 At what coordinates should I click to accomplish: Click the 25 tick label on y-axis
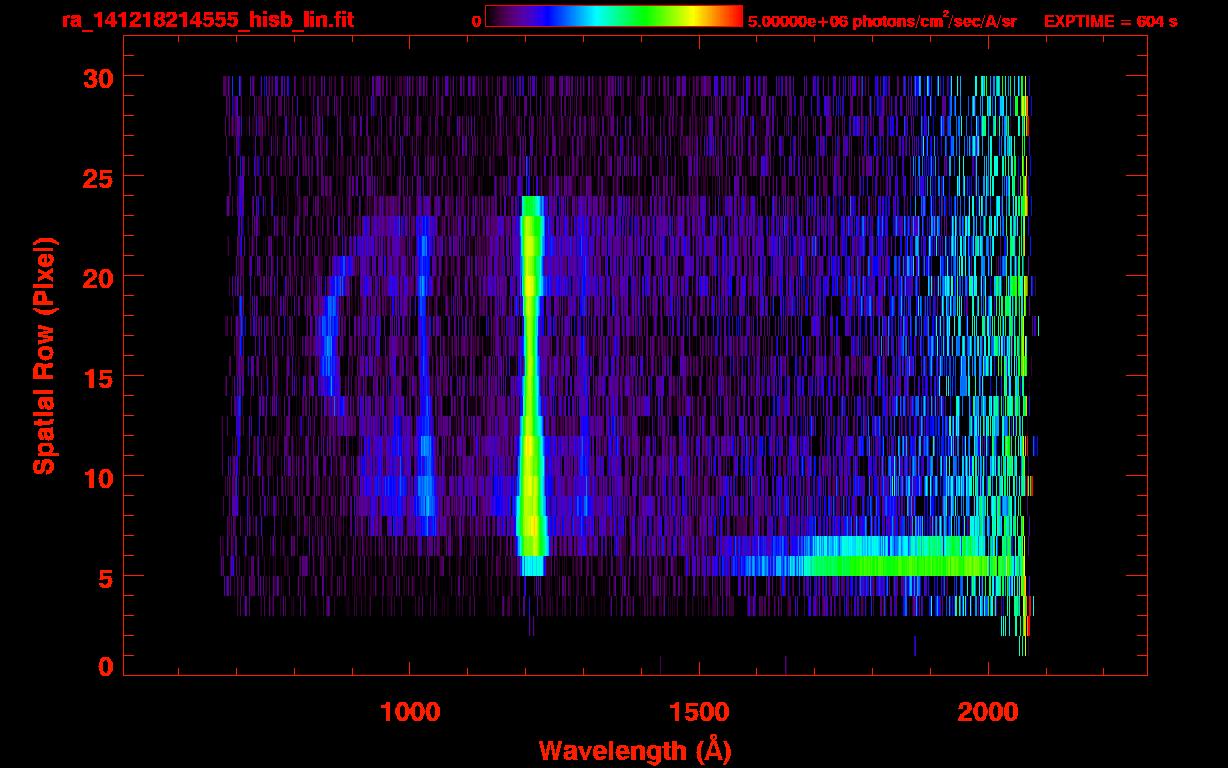point(97,177)
